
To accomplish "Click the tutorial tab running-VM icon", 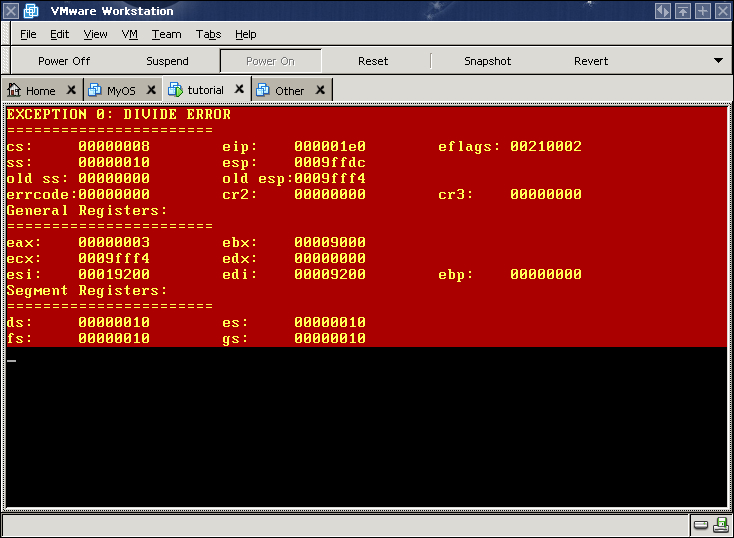I will click(176, 89).
